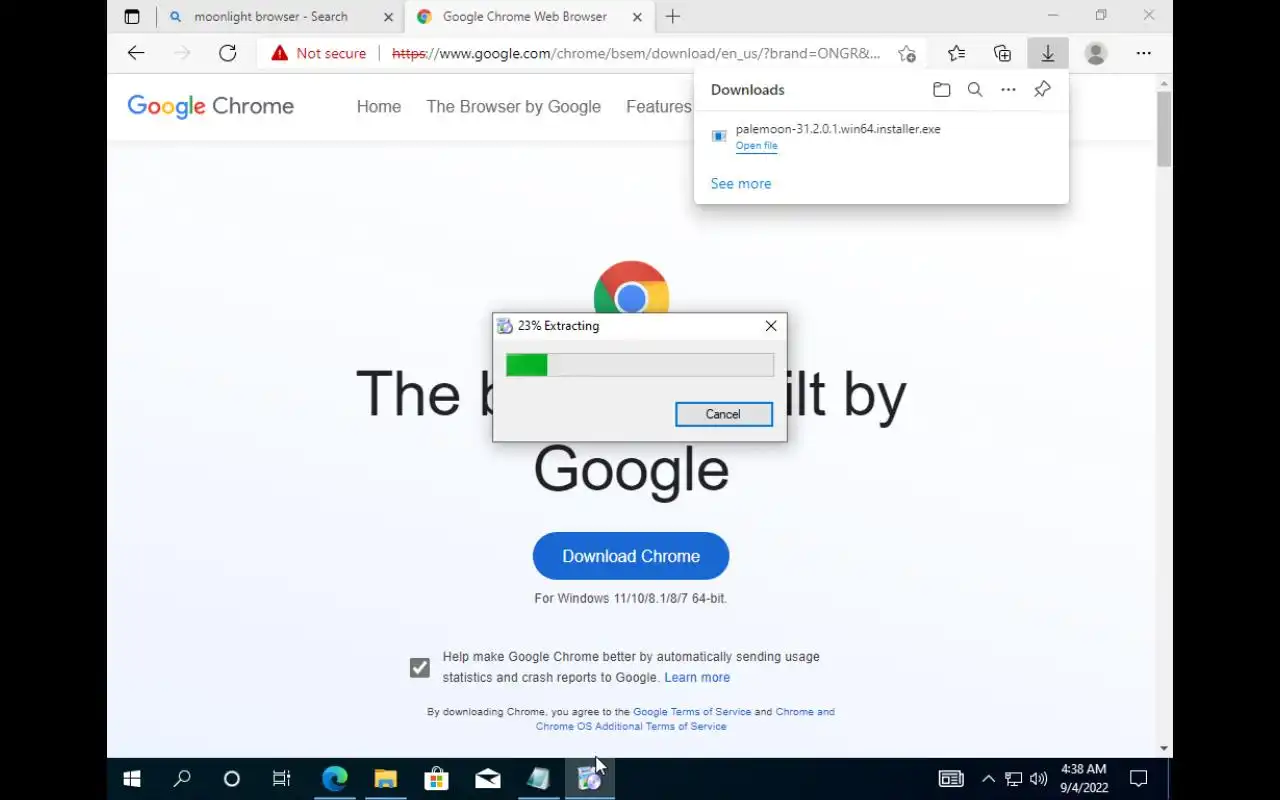
Task: Open more options in Downloads panel
Action: click(x=1008, y=89)
